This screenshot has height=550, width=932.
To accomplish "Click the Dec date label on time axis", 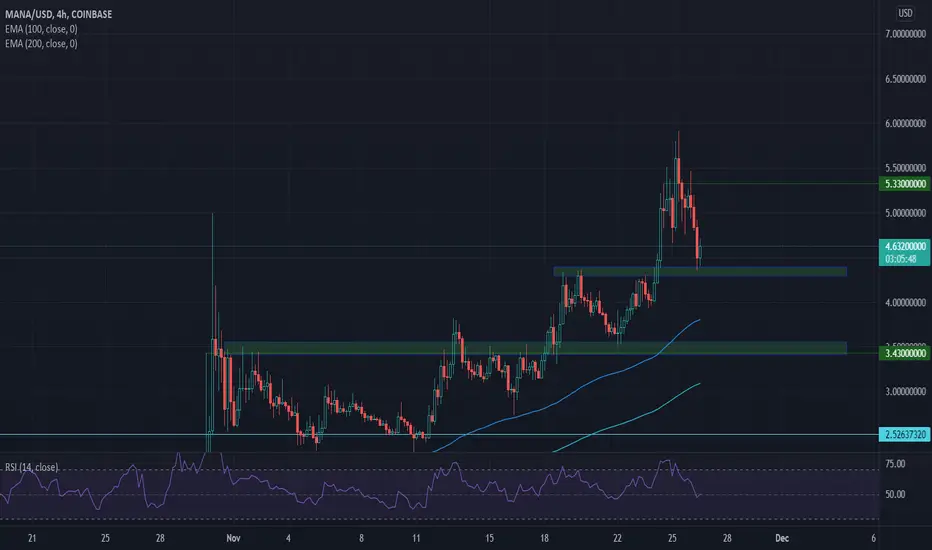I will pos(782,538).
